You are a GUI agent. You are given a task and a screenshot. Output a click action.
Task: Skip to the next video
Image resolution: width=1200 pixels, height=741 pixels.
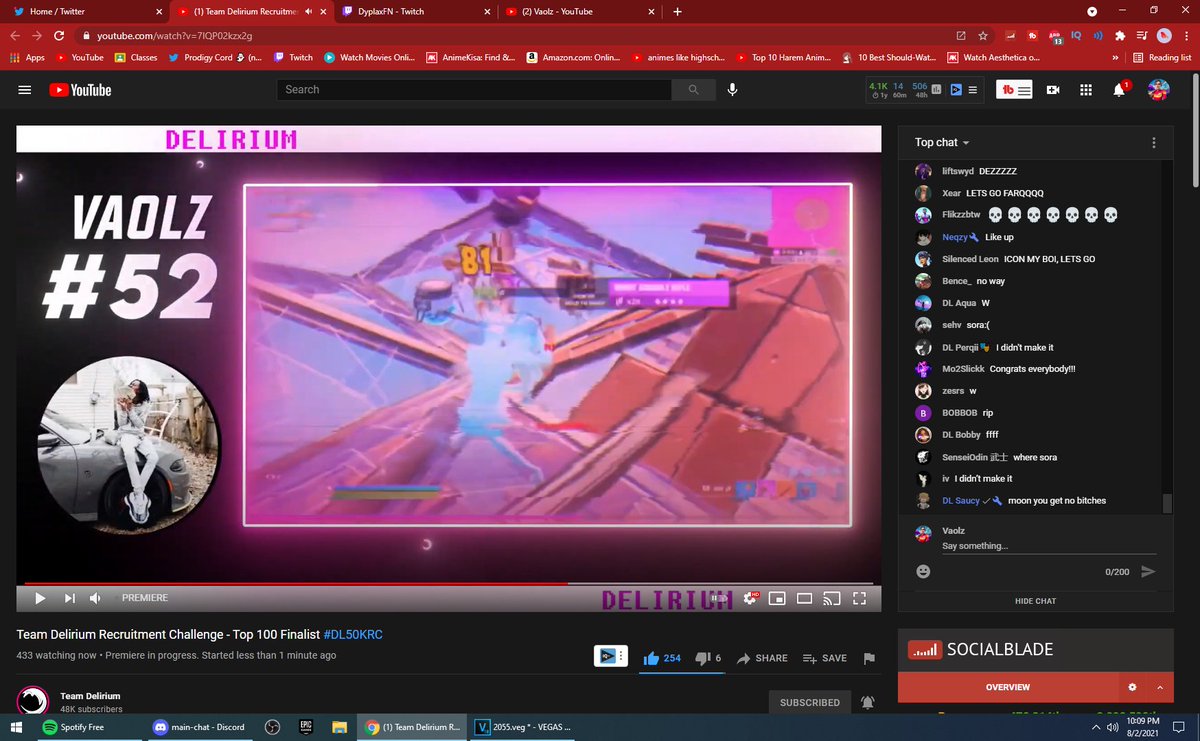[x=69, y=598]
